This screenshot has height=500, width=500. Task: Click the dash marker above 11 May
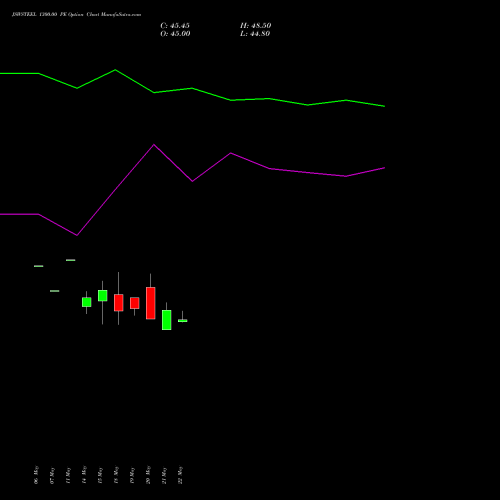tap(71, 260)
